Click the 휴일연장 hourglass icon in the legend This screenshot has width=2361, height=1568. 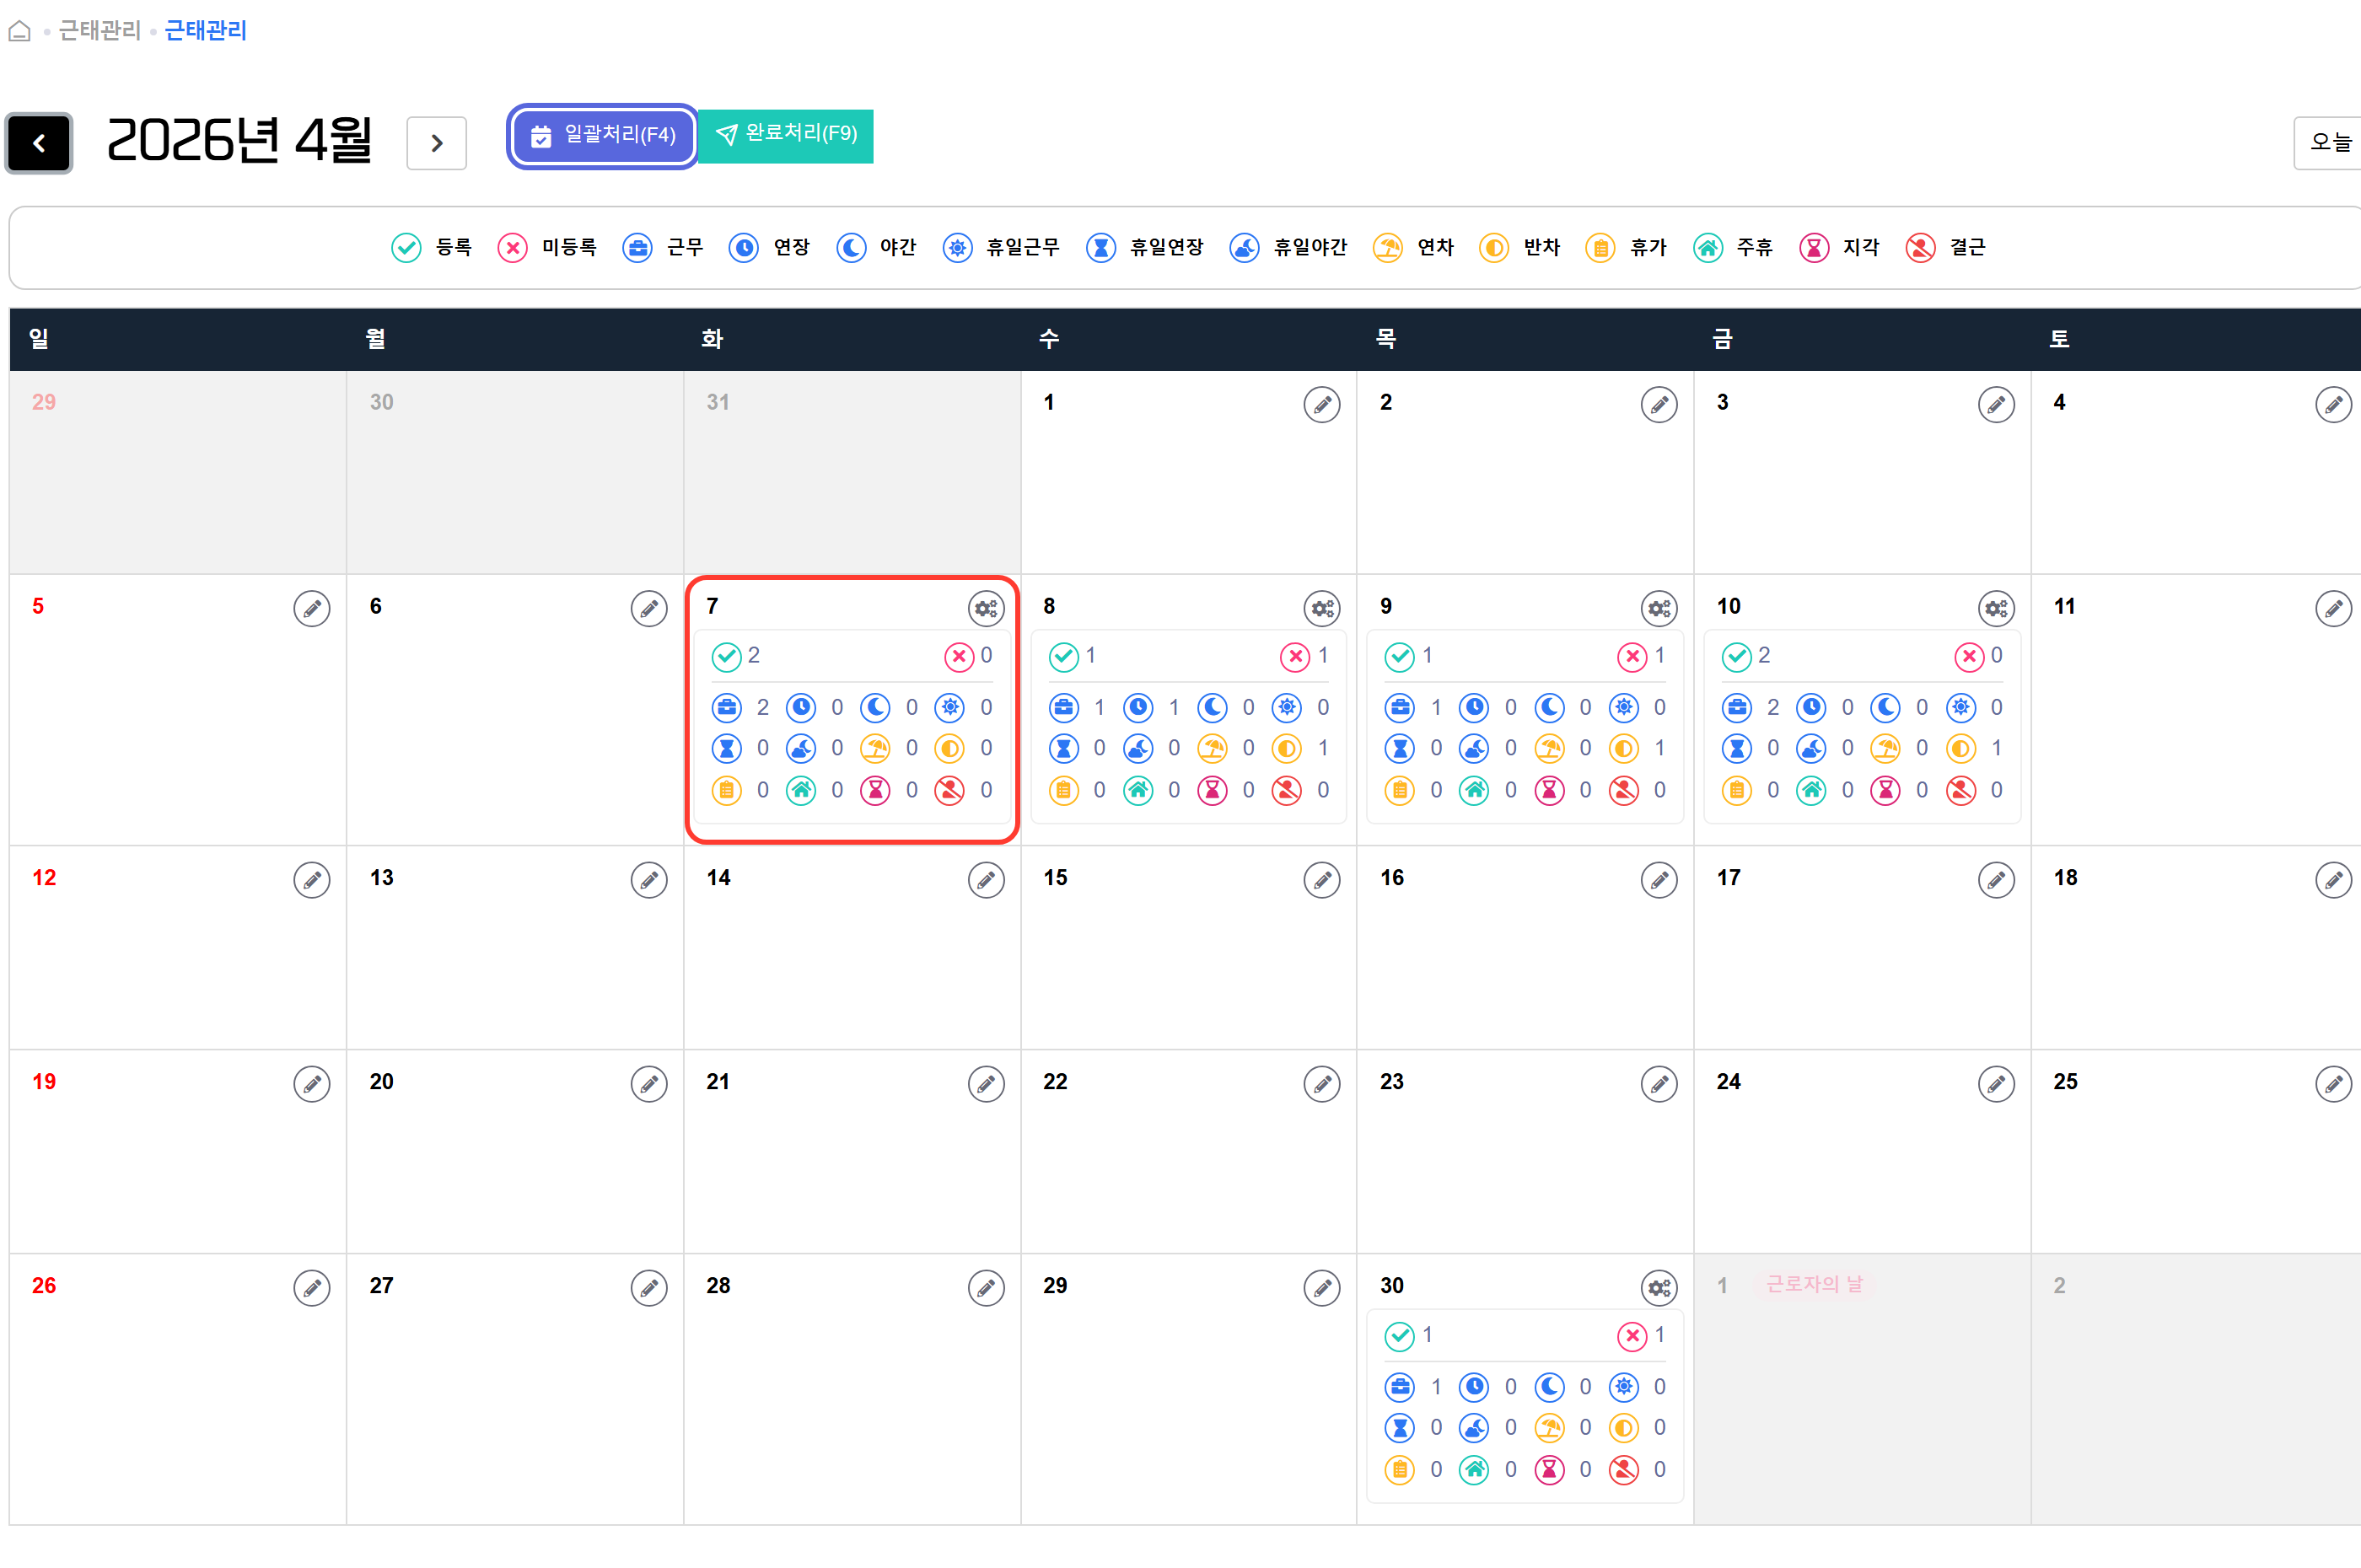(x=1101, y=248)
